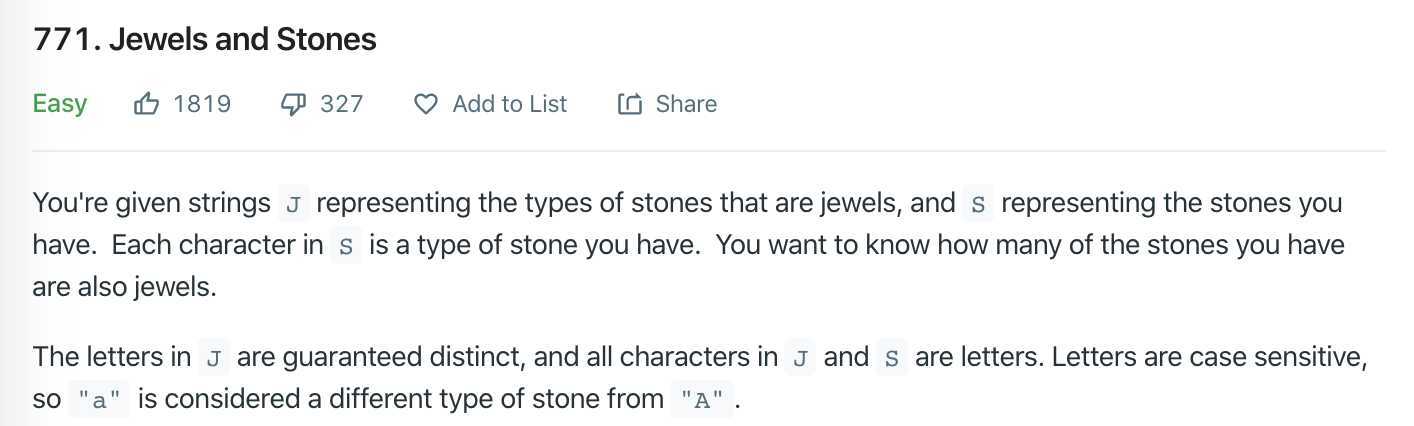
Task: Click the J code tag after "The letters in"
Action: point(213,358)
